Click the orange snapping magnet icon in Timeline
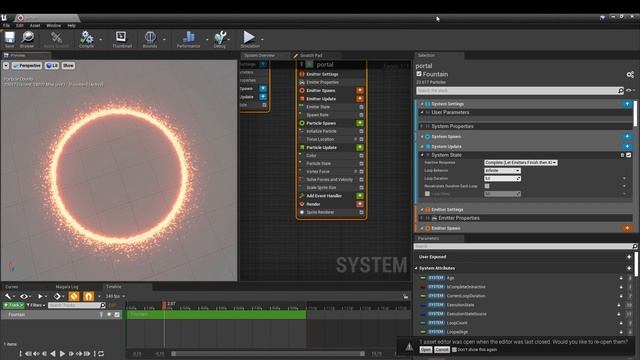This screenshot has width=640, height=360. click(89, 296)
